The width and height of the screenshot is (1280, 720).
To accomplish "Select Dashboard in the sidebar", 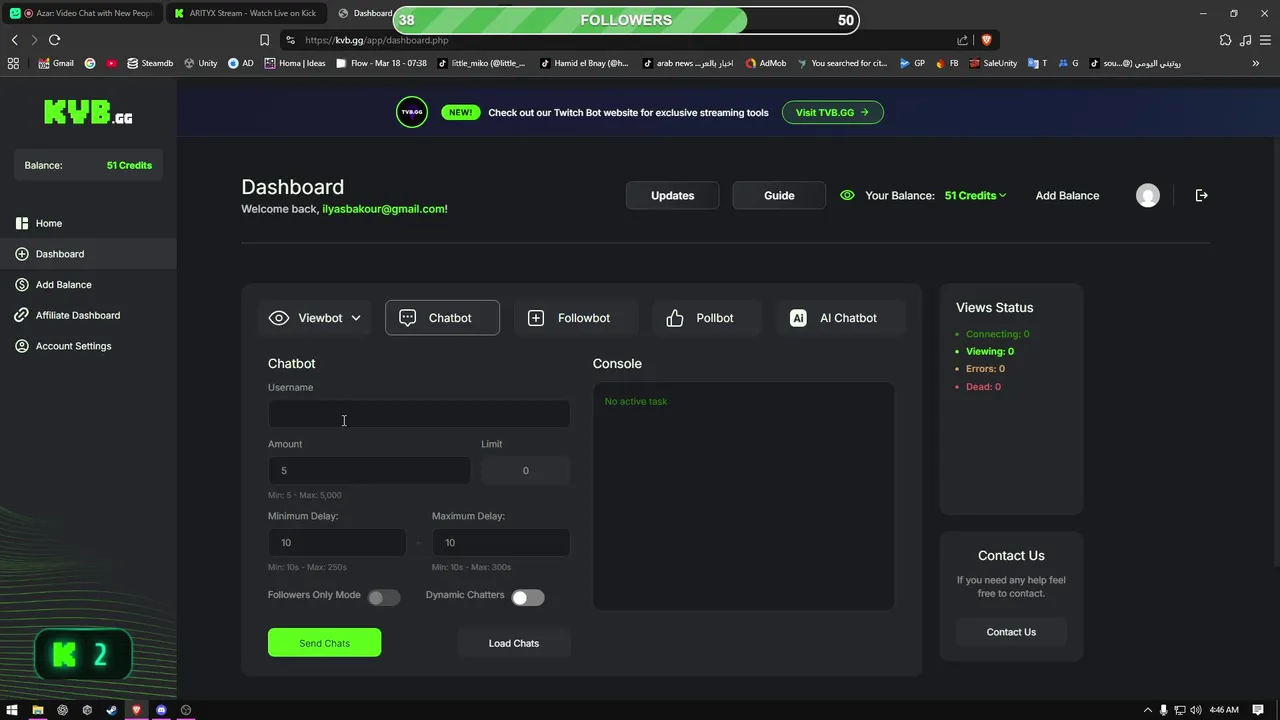I will (88, 254).
